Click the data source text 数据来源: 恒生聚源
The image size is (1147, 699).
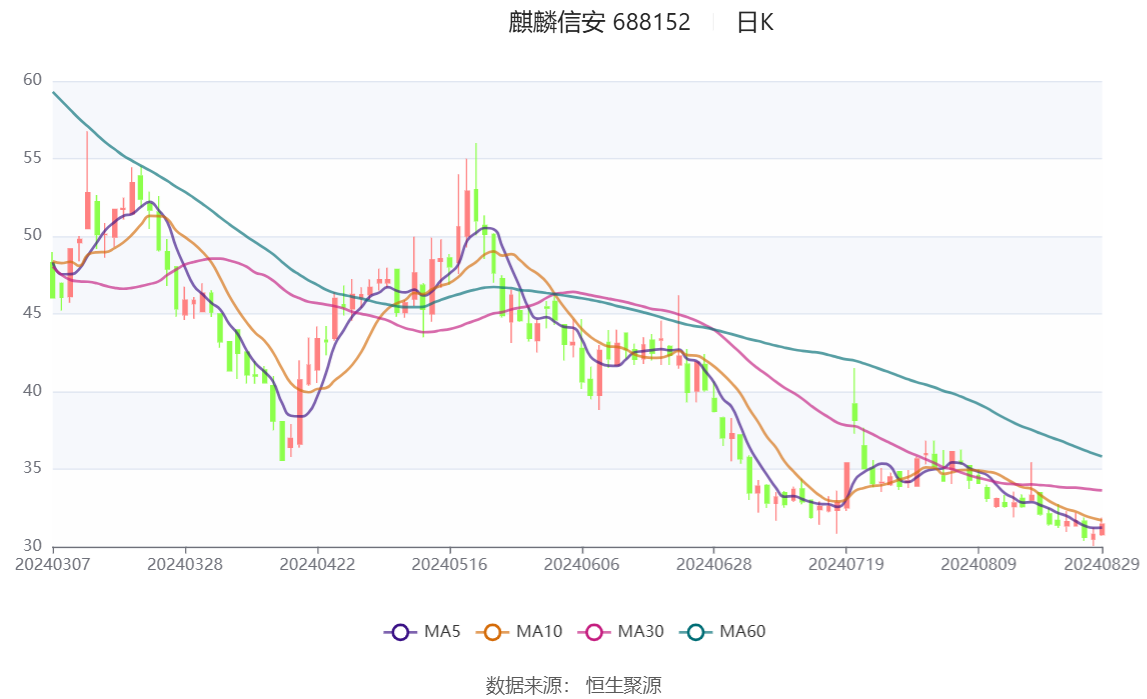[x=574, y=685]
